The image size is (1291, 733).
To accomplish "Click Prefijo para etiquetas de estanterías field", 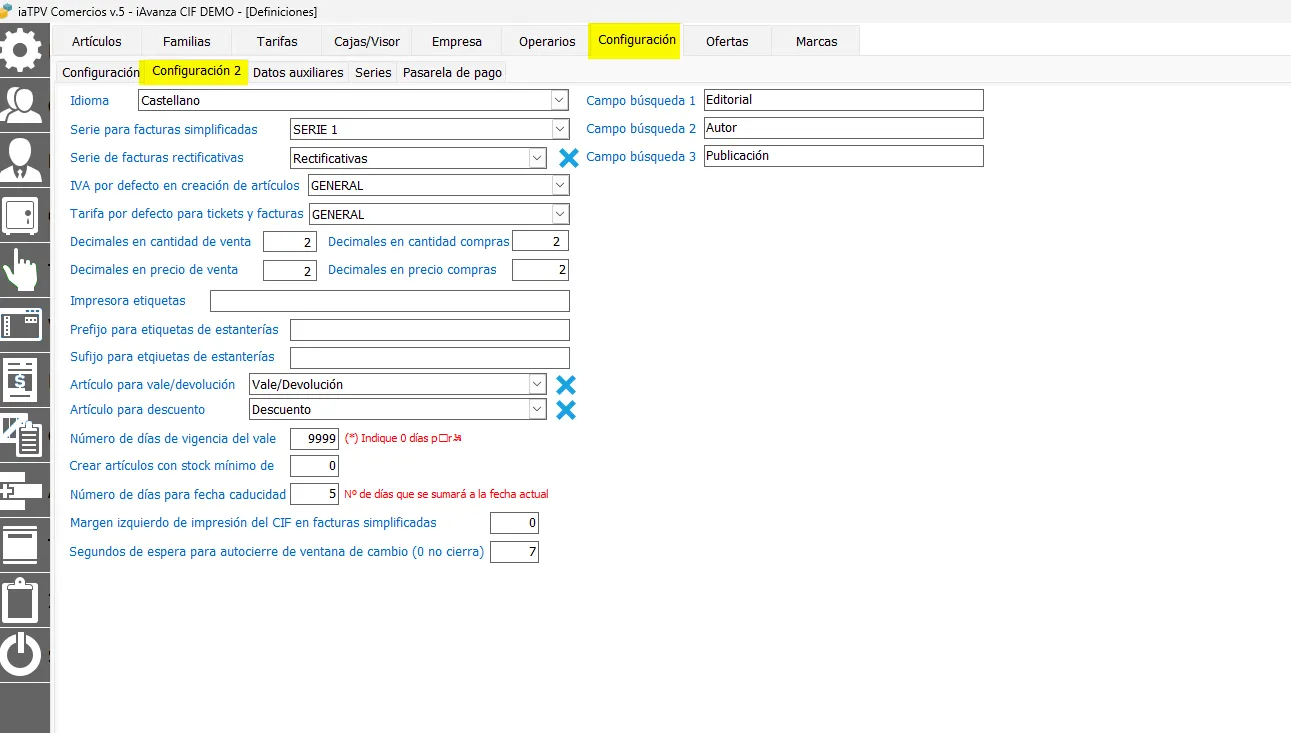I will [x=430, y=330].
